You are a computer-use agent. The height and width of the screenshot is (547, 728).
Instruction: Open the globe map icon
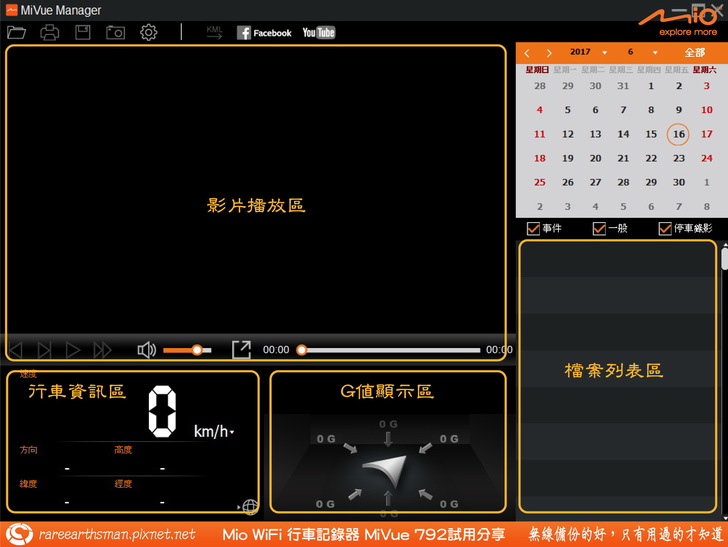pyautogui.click(x=249, y=507)
